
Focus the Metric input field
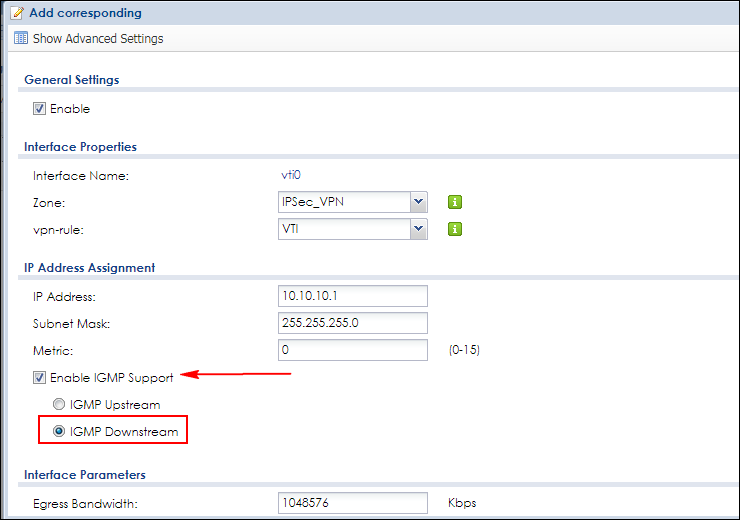click(352, 351)
